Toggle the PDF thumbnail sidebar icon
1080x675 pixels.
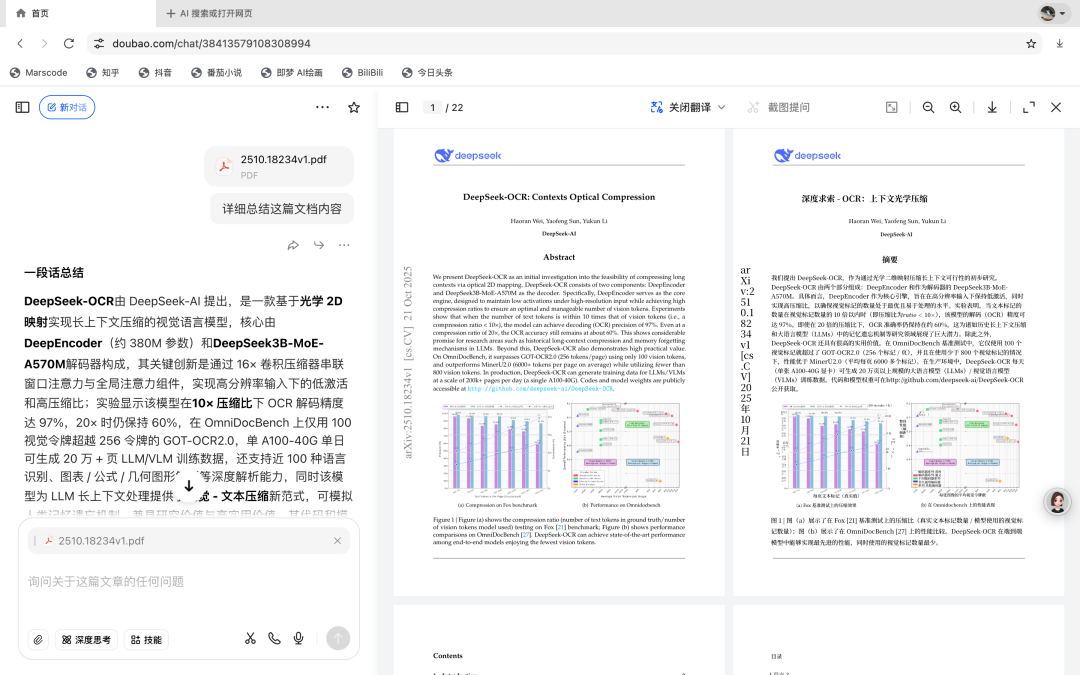pos(401,107)
